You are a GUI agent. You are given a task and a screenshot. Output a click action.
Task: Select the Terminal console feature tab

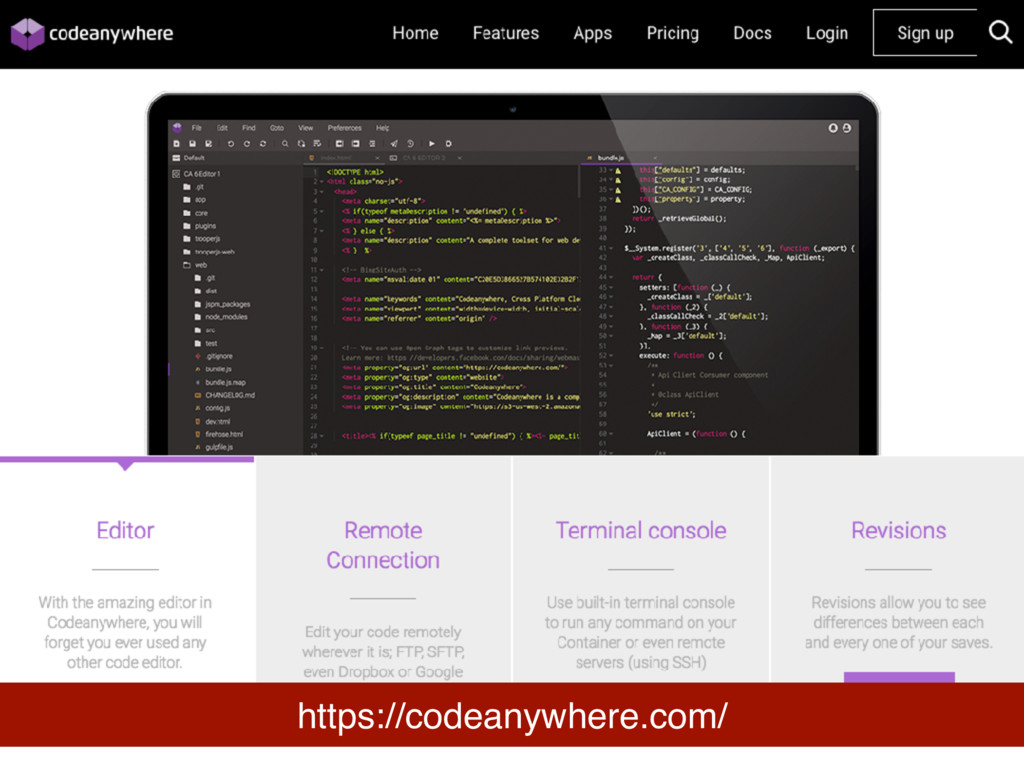[x=641, y=570]
